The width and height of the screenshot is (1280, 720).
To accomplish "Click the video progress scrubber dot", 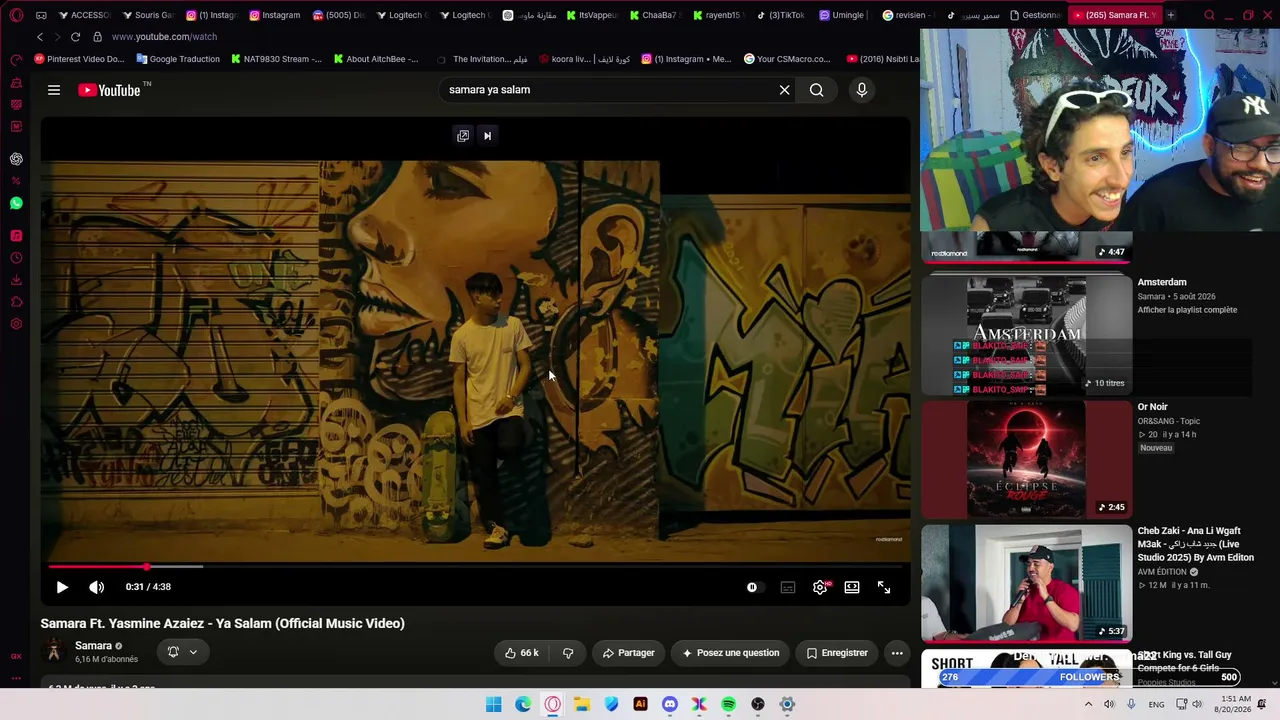I will point(147,567).
